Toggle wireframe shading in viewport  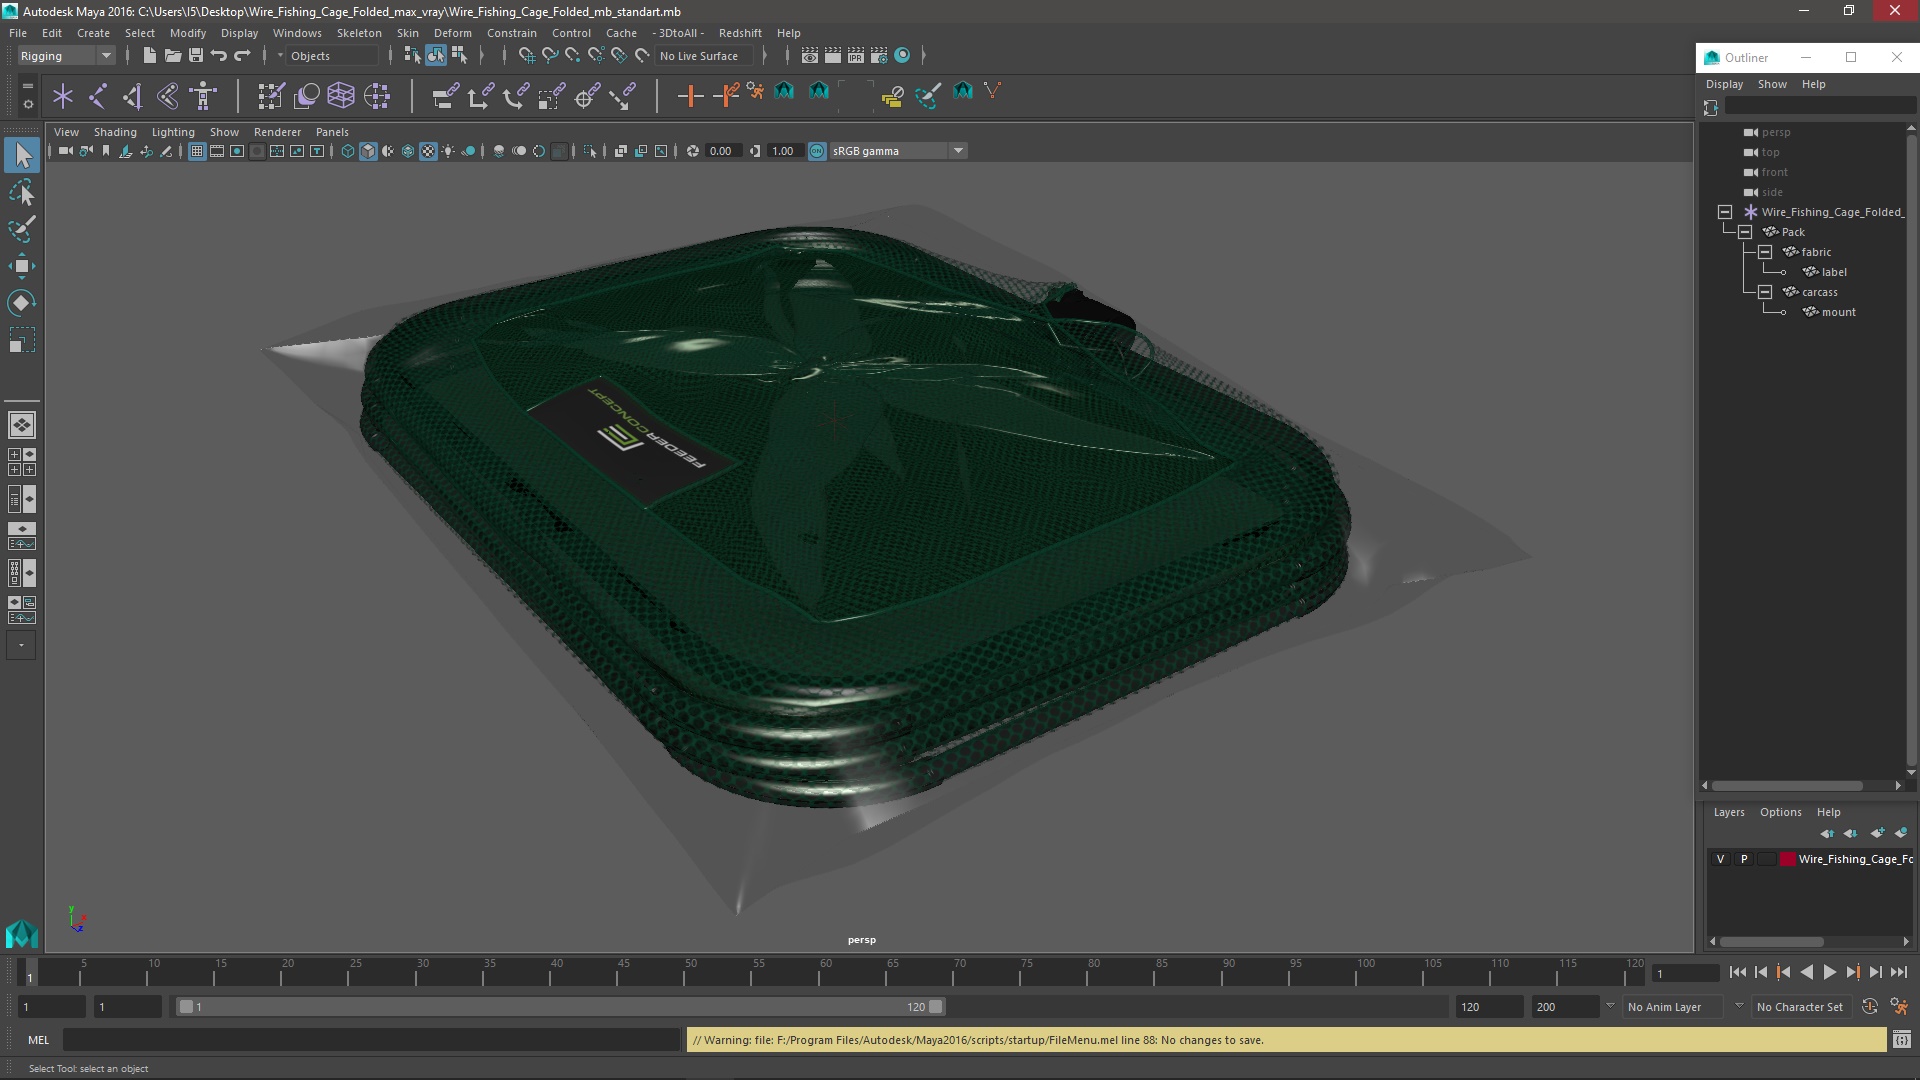click(348, 151)
